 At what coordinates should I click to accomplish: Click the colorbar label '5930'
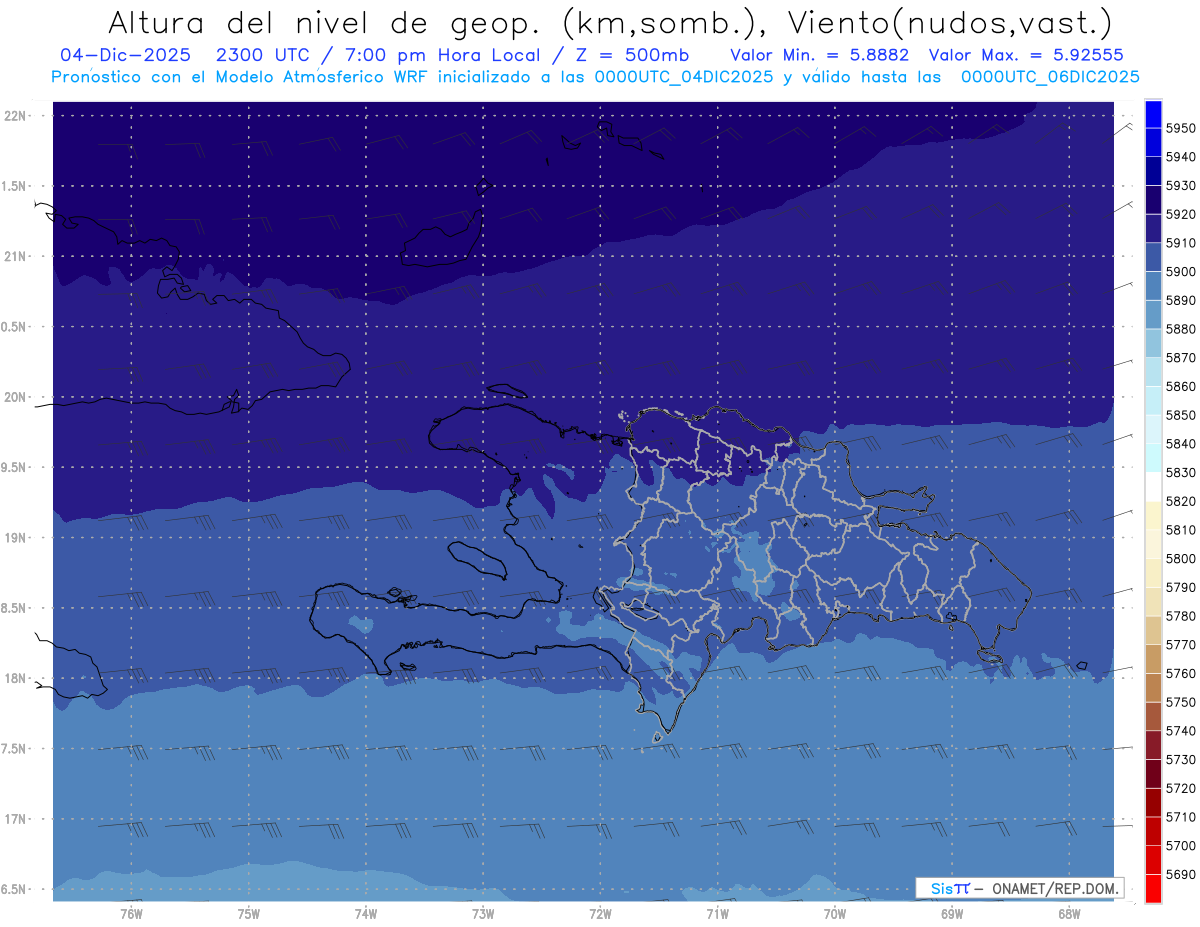click(1181, 186)
